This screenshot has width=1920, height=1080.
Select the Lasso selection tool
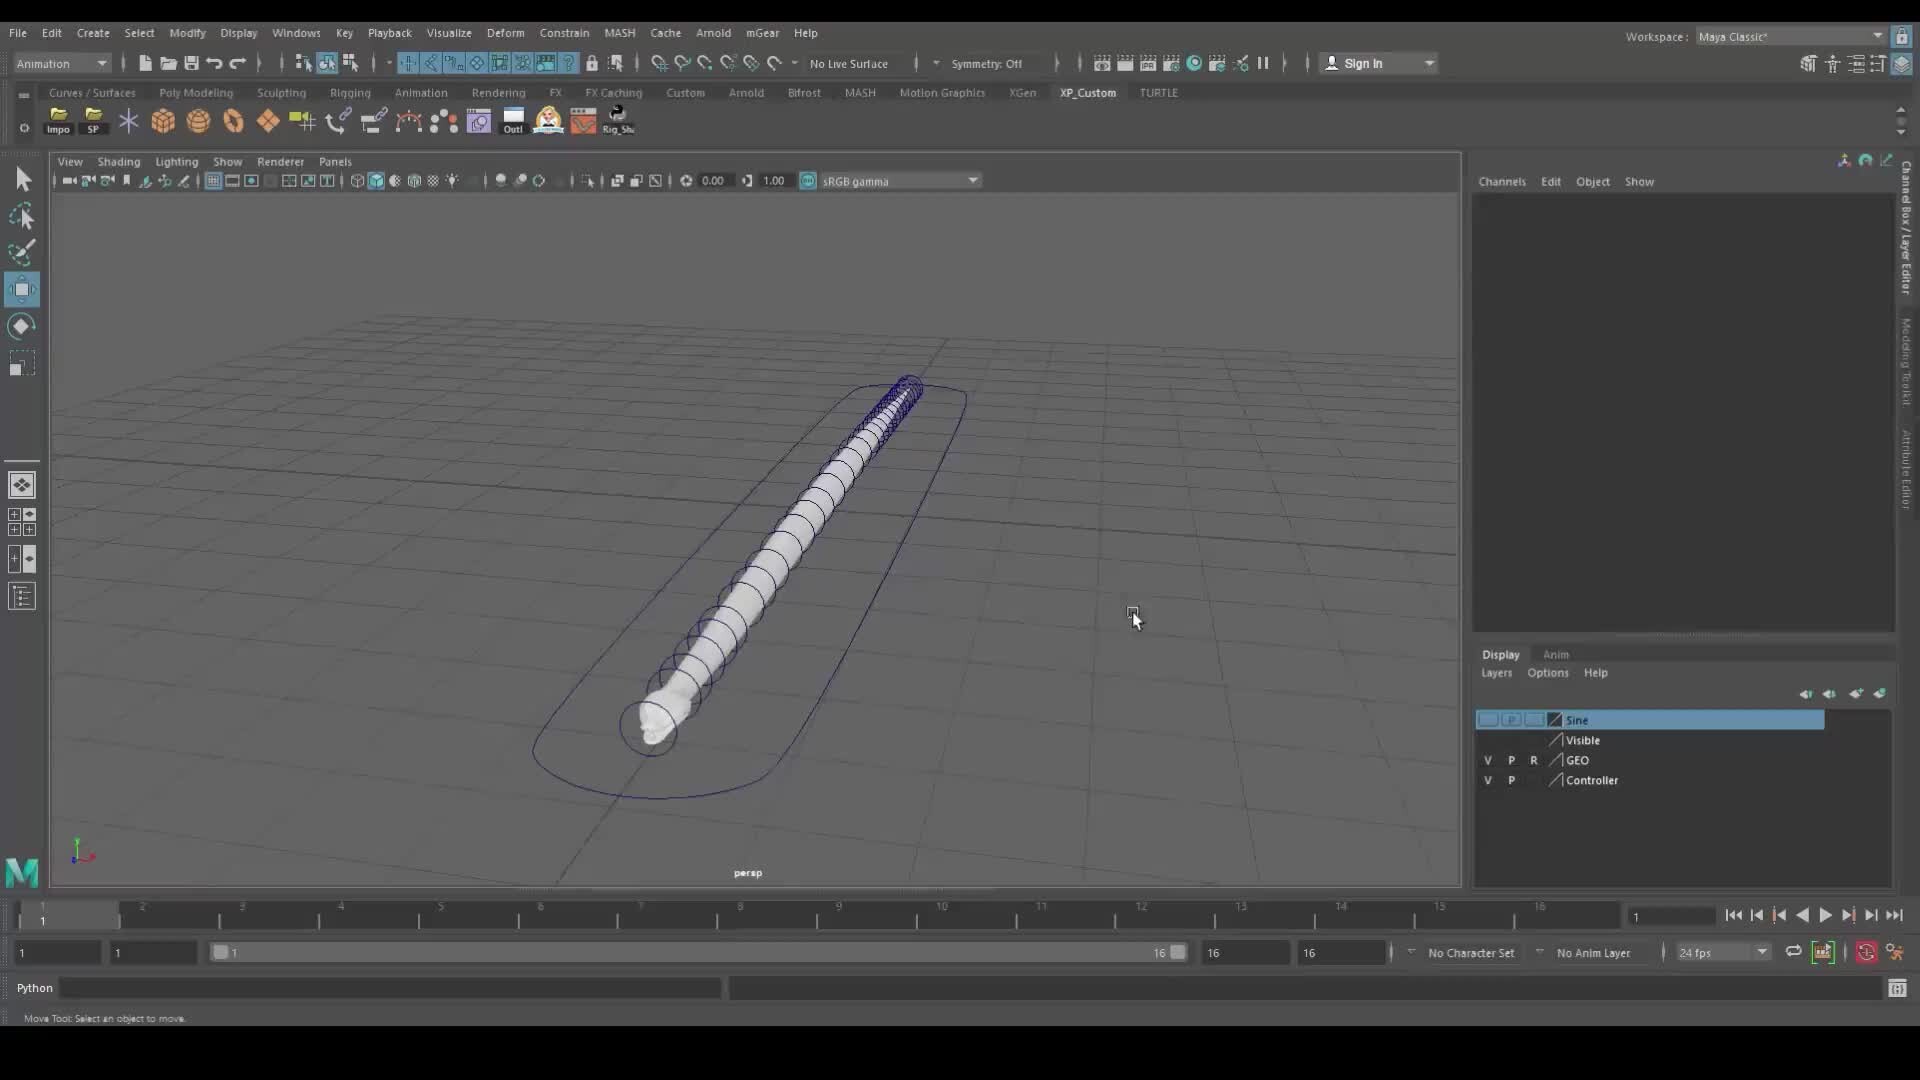click(22, 216)
